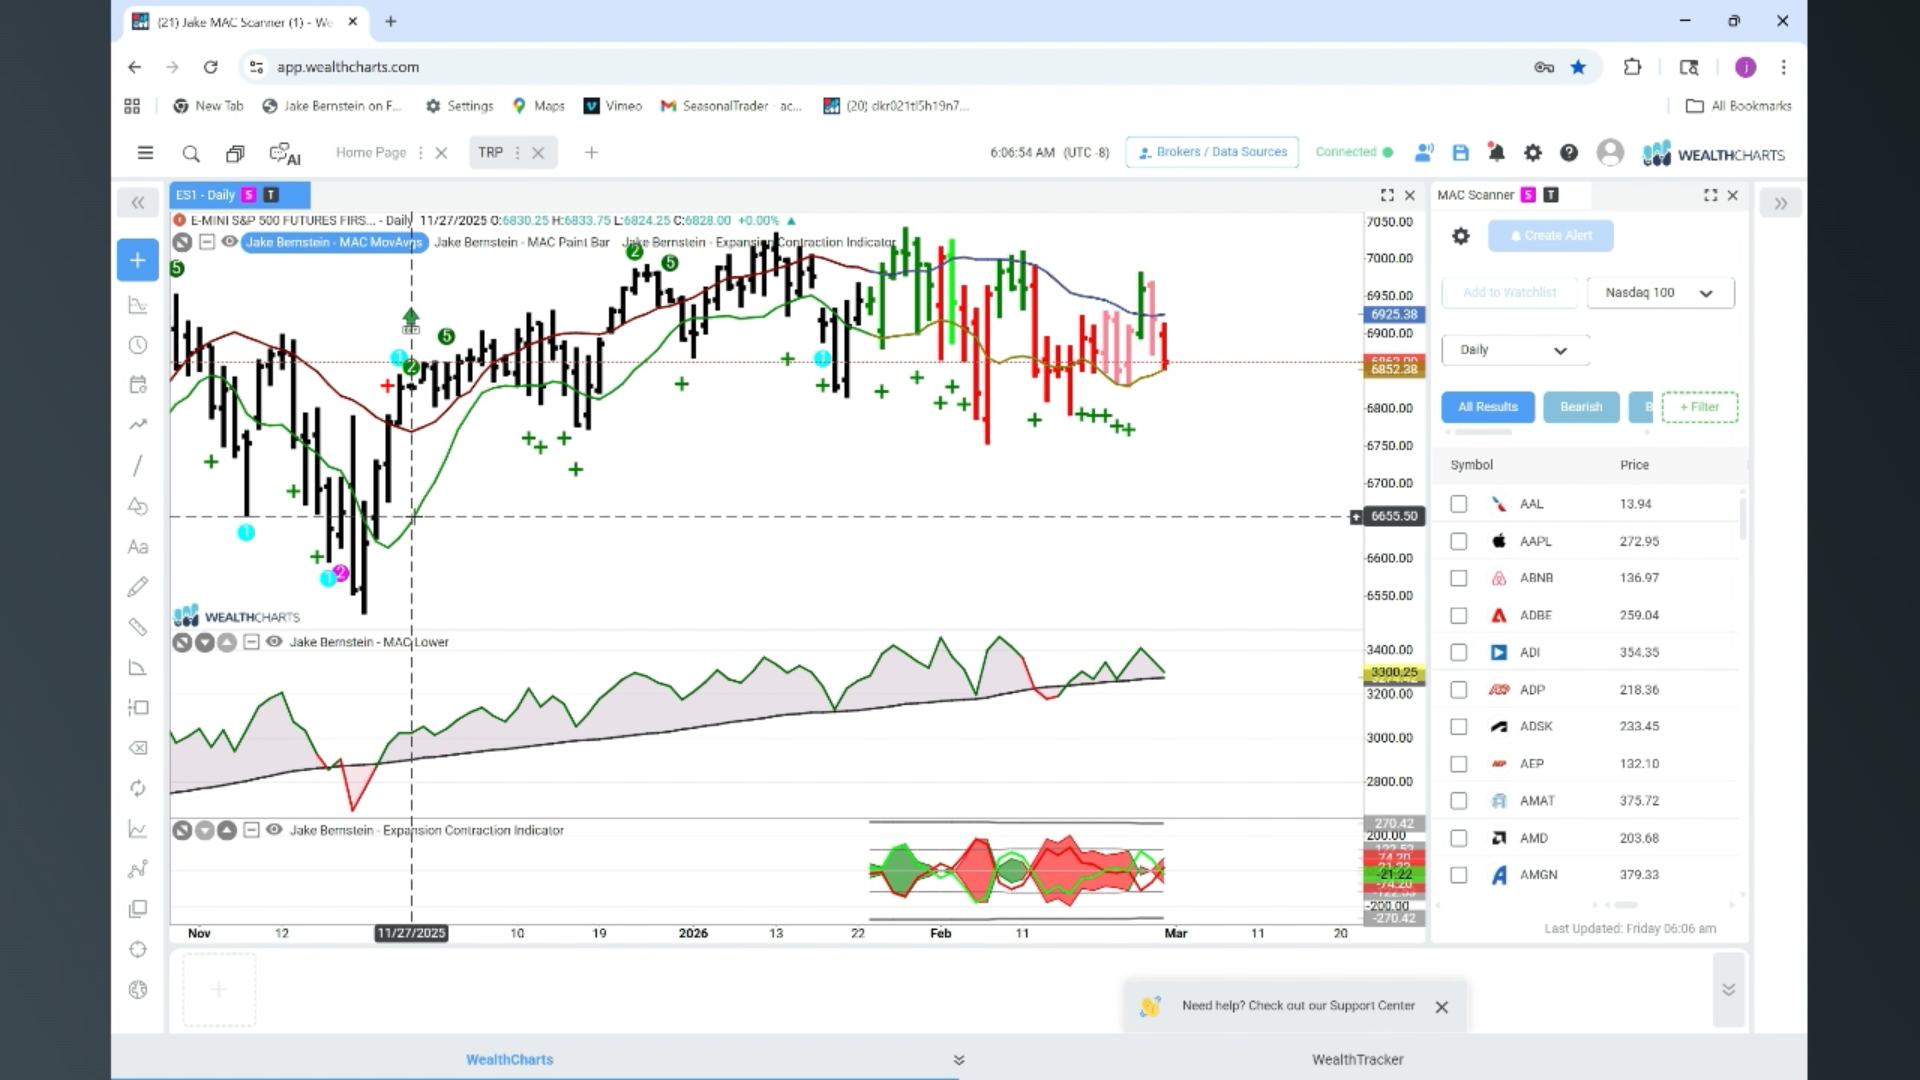Click the + Filter button
1920x1080 pixels.
point(1699,407)
